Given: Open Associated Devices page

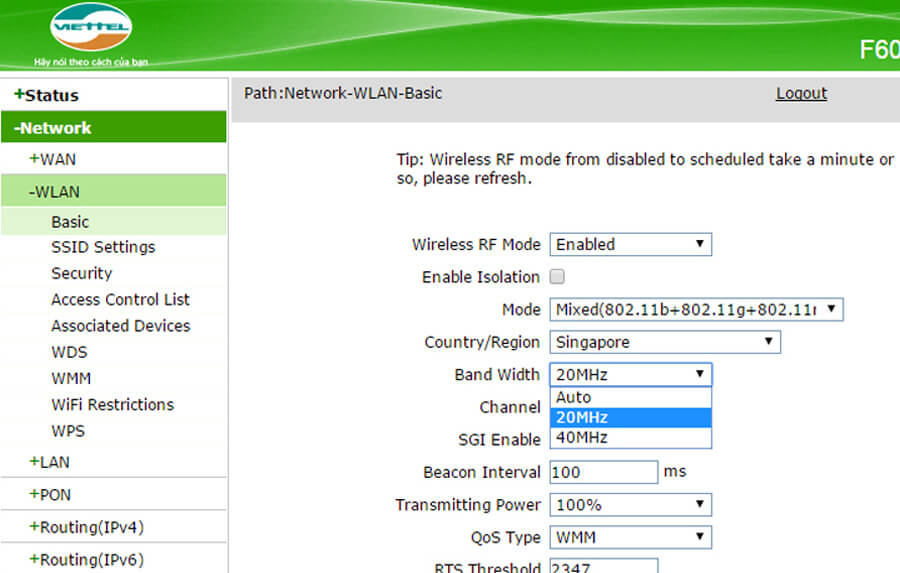Looking at the screenshot, I should (120, 326).
